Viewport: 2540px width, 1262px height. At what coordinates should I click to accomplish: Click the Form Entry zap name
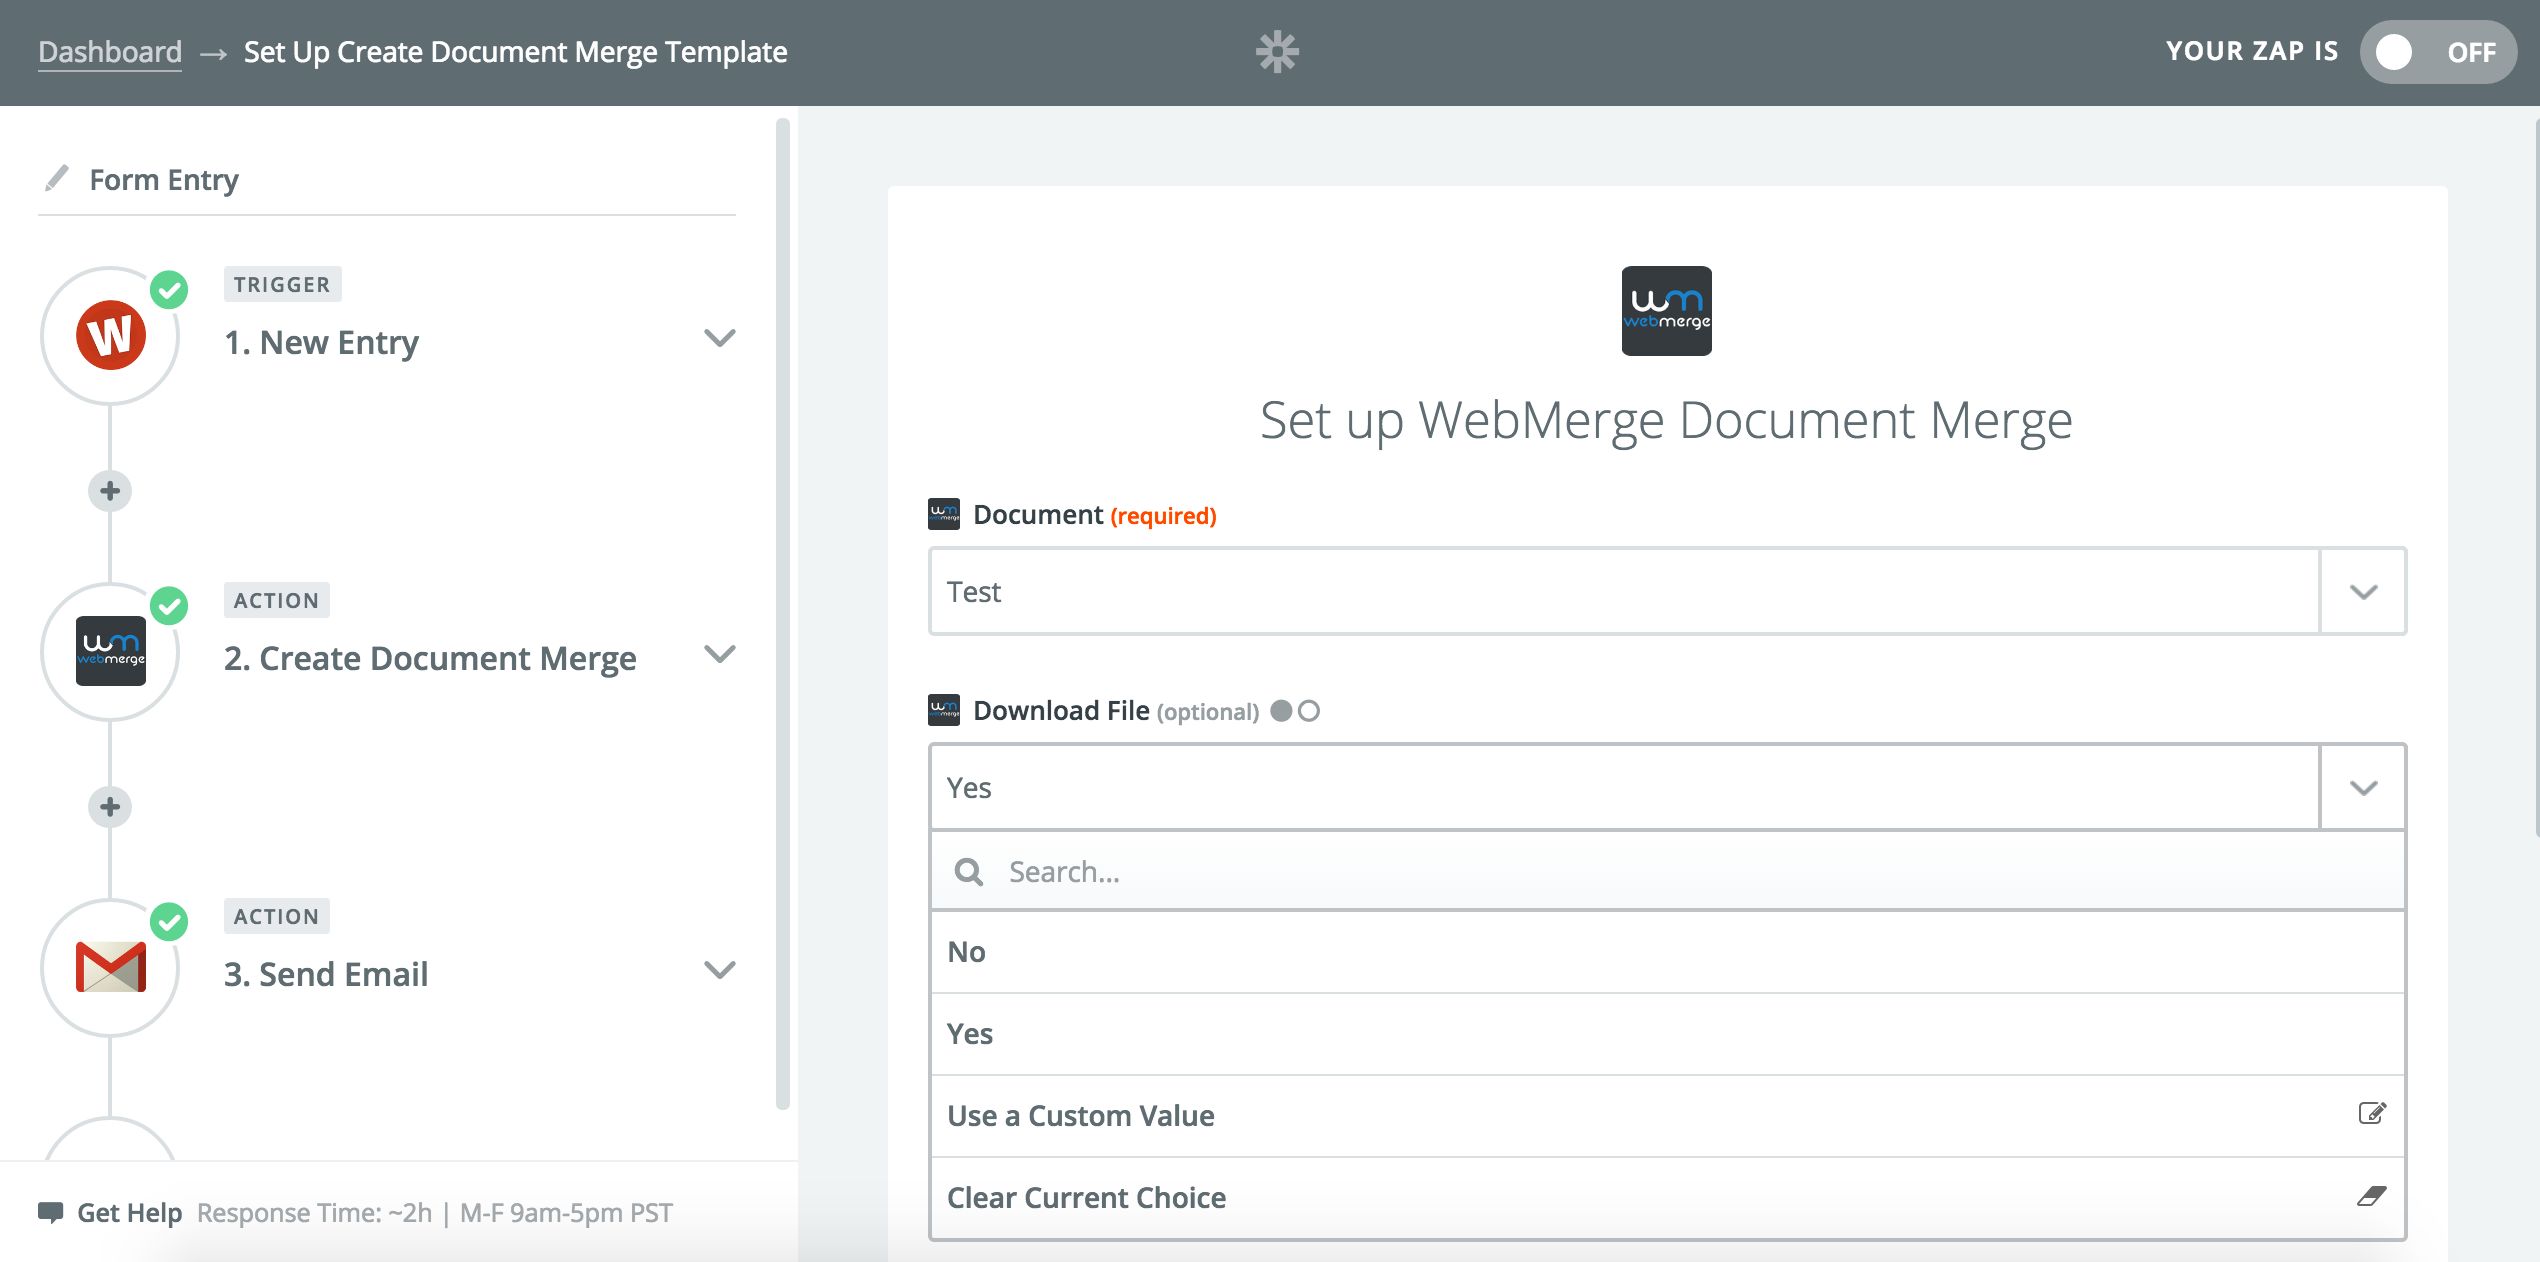(164, 179)
